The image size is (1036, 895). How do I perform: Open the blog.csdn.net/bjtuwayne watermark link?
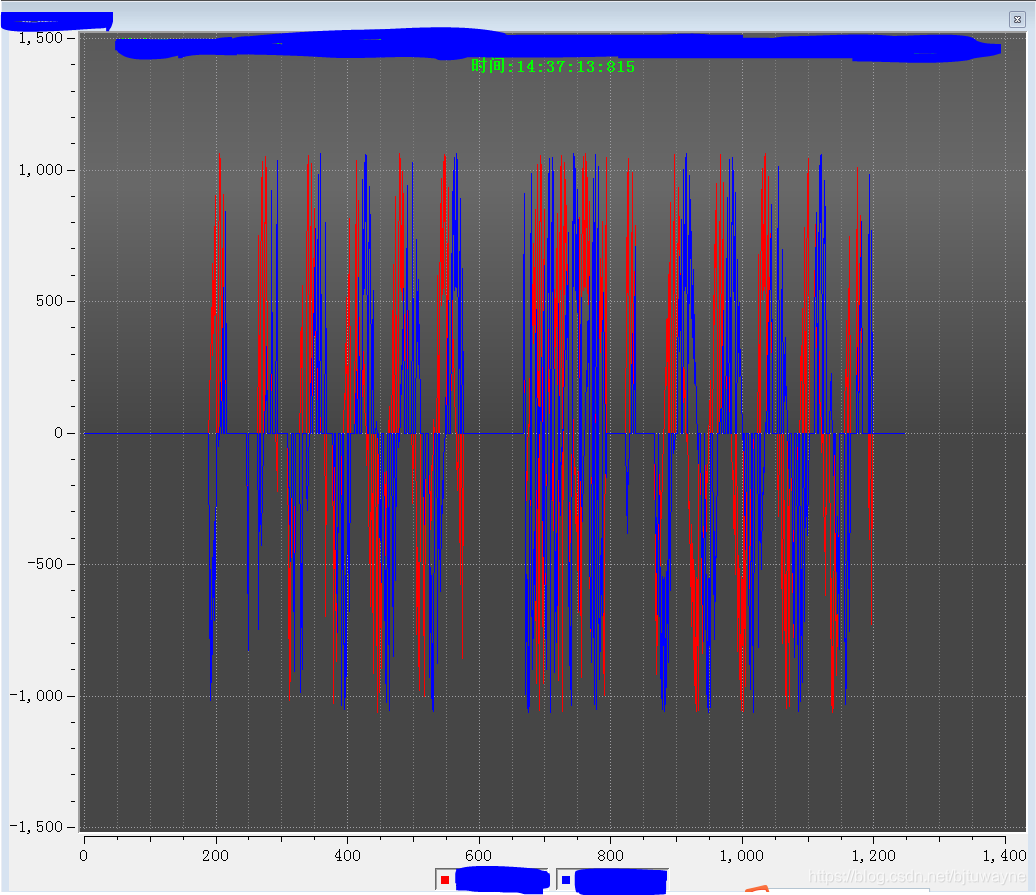(917, 877)
